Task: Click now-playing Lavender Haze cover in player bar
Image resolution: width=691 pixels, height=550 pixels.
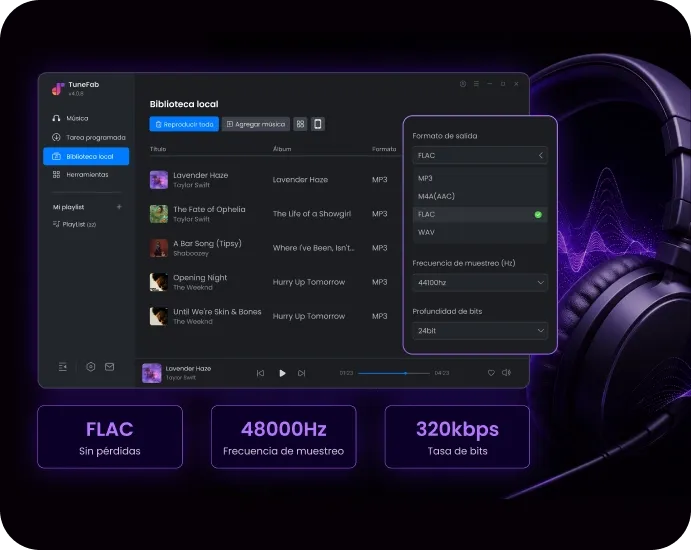Action: point(152,373)
